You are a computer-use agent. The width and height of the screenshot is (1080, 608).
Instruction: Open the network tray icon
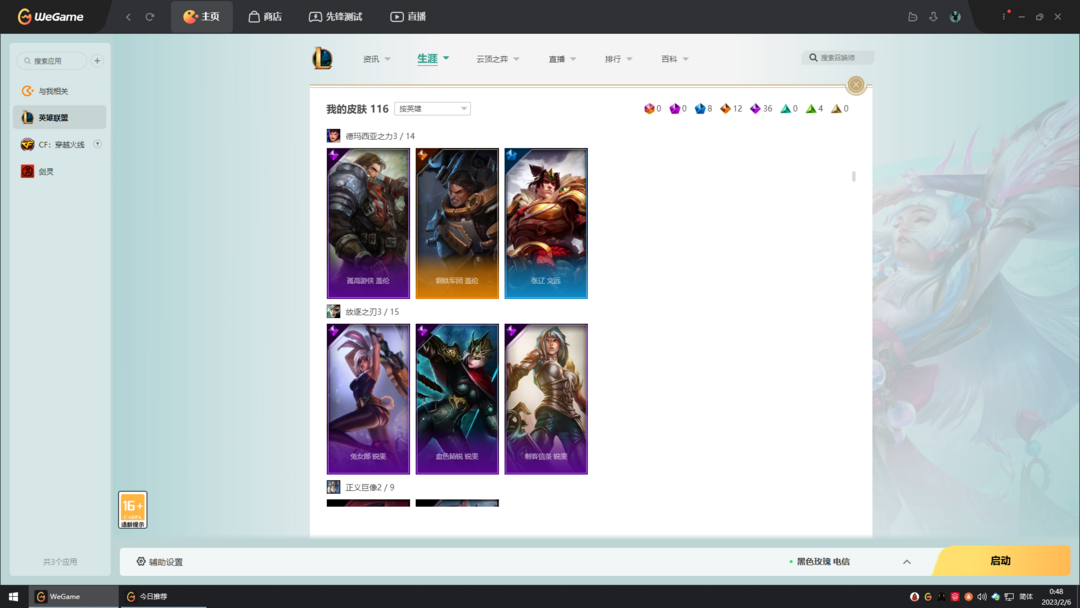coord(1009,597)
